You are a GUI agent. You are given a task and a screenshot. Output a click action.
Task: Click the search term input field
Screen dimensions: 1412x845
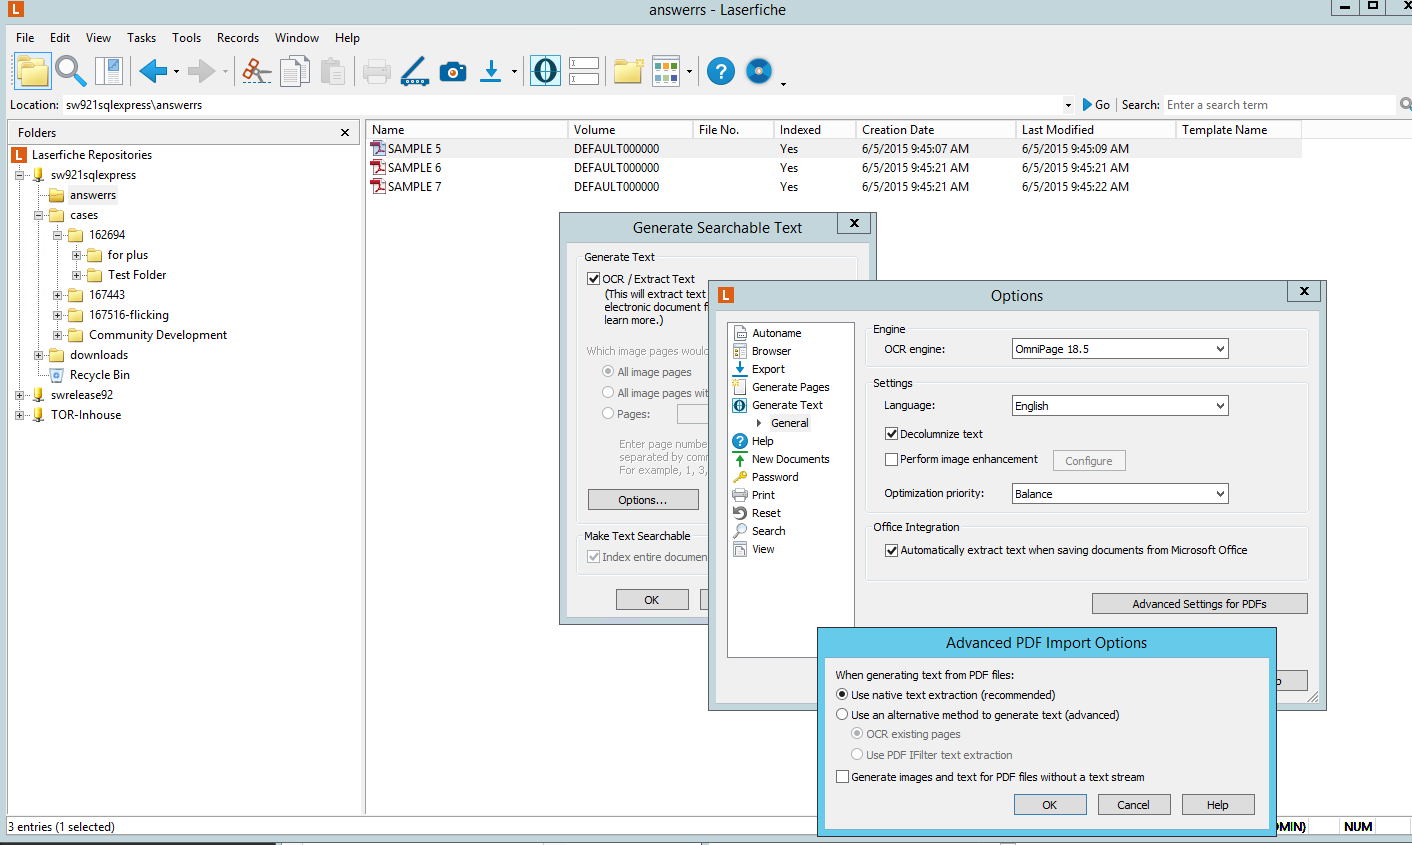(1278, 105)
